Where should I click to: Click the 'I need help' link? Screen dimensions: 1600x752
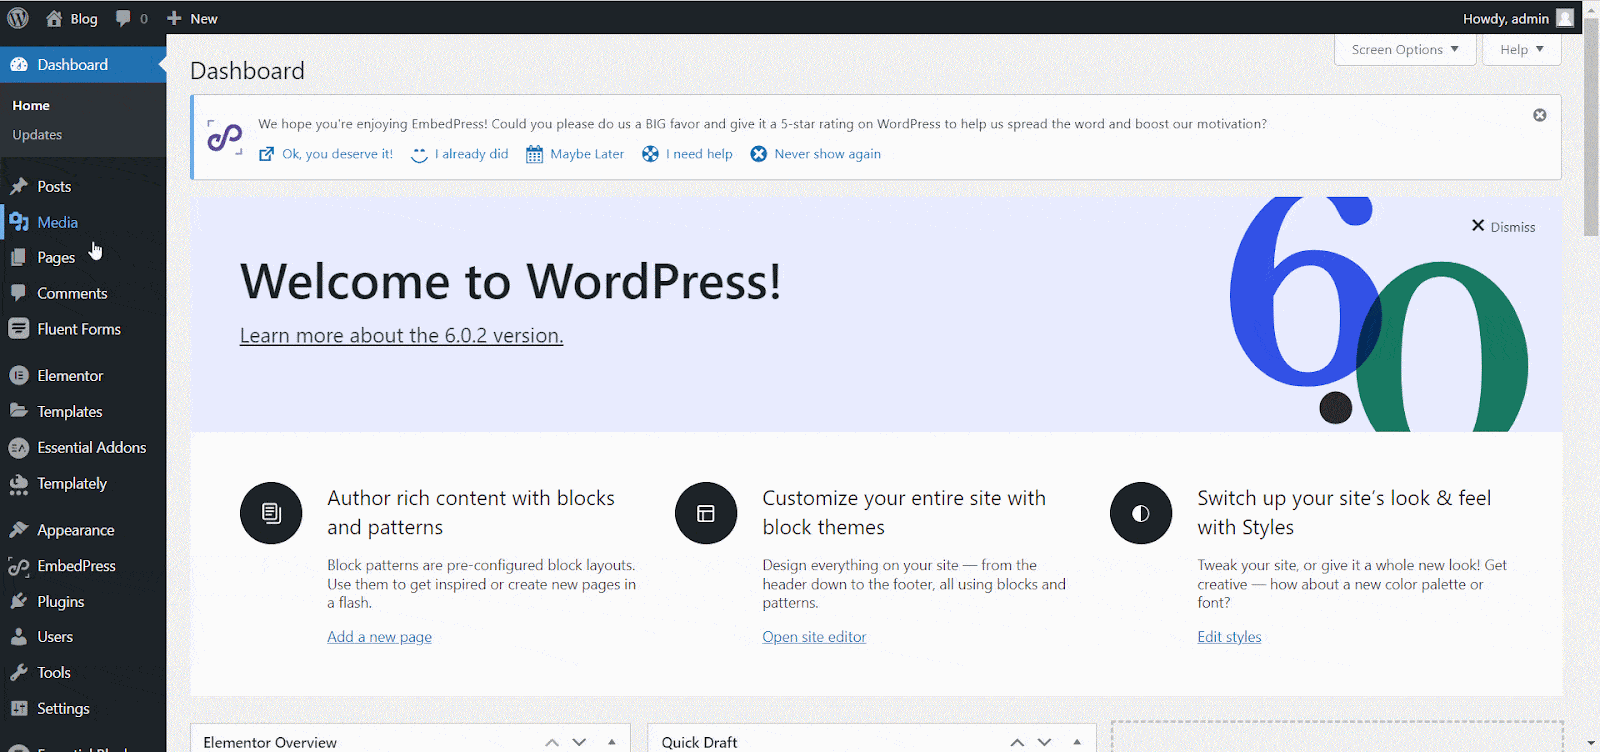point(699,154)
